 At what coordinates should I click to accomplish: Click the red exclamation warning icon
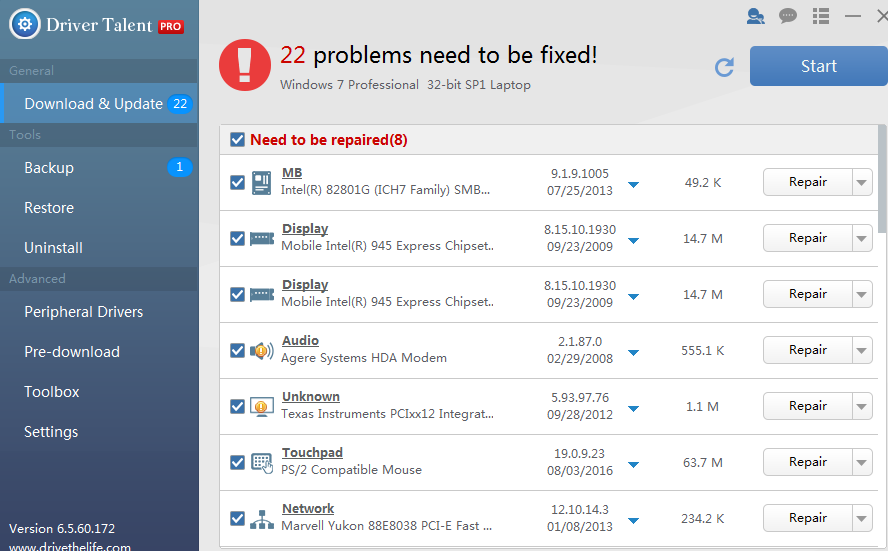click(245, 65)
